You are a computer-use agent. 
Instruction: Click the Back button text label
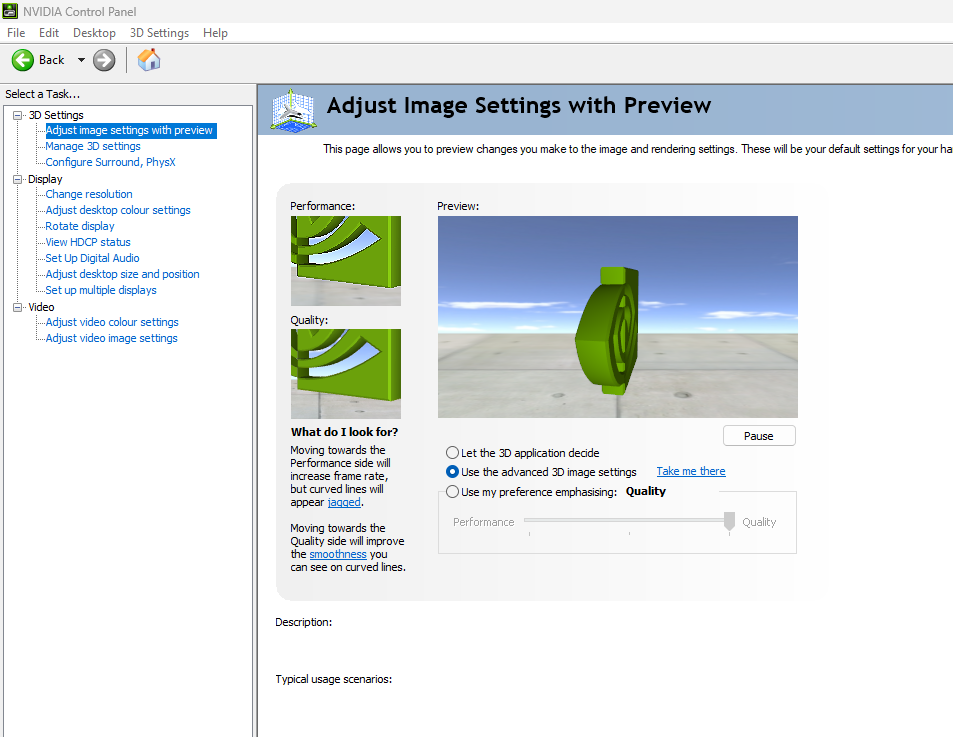click(x=52, y=60)
